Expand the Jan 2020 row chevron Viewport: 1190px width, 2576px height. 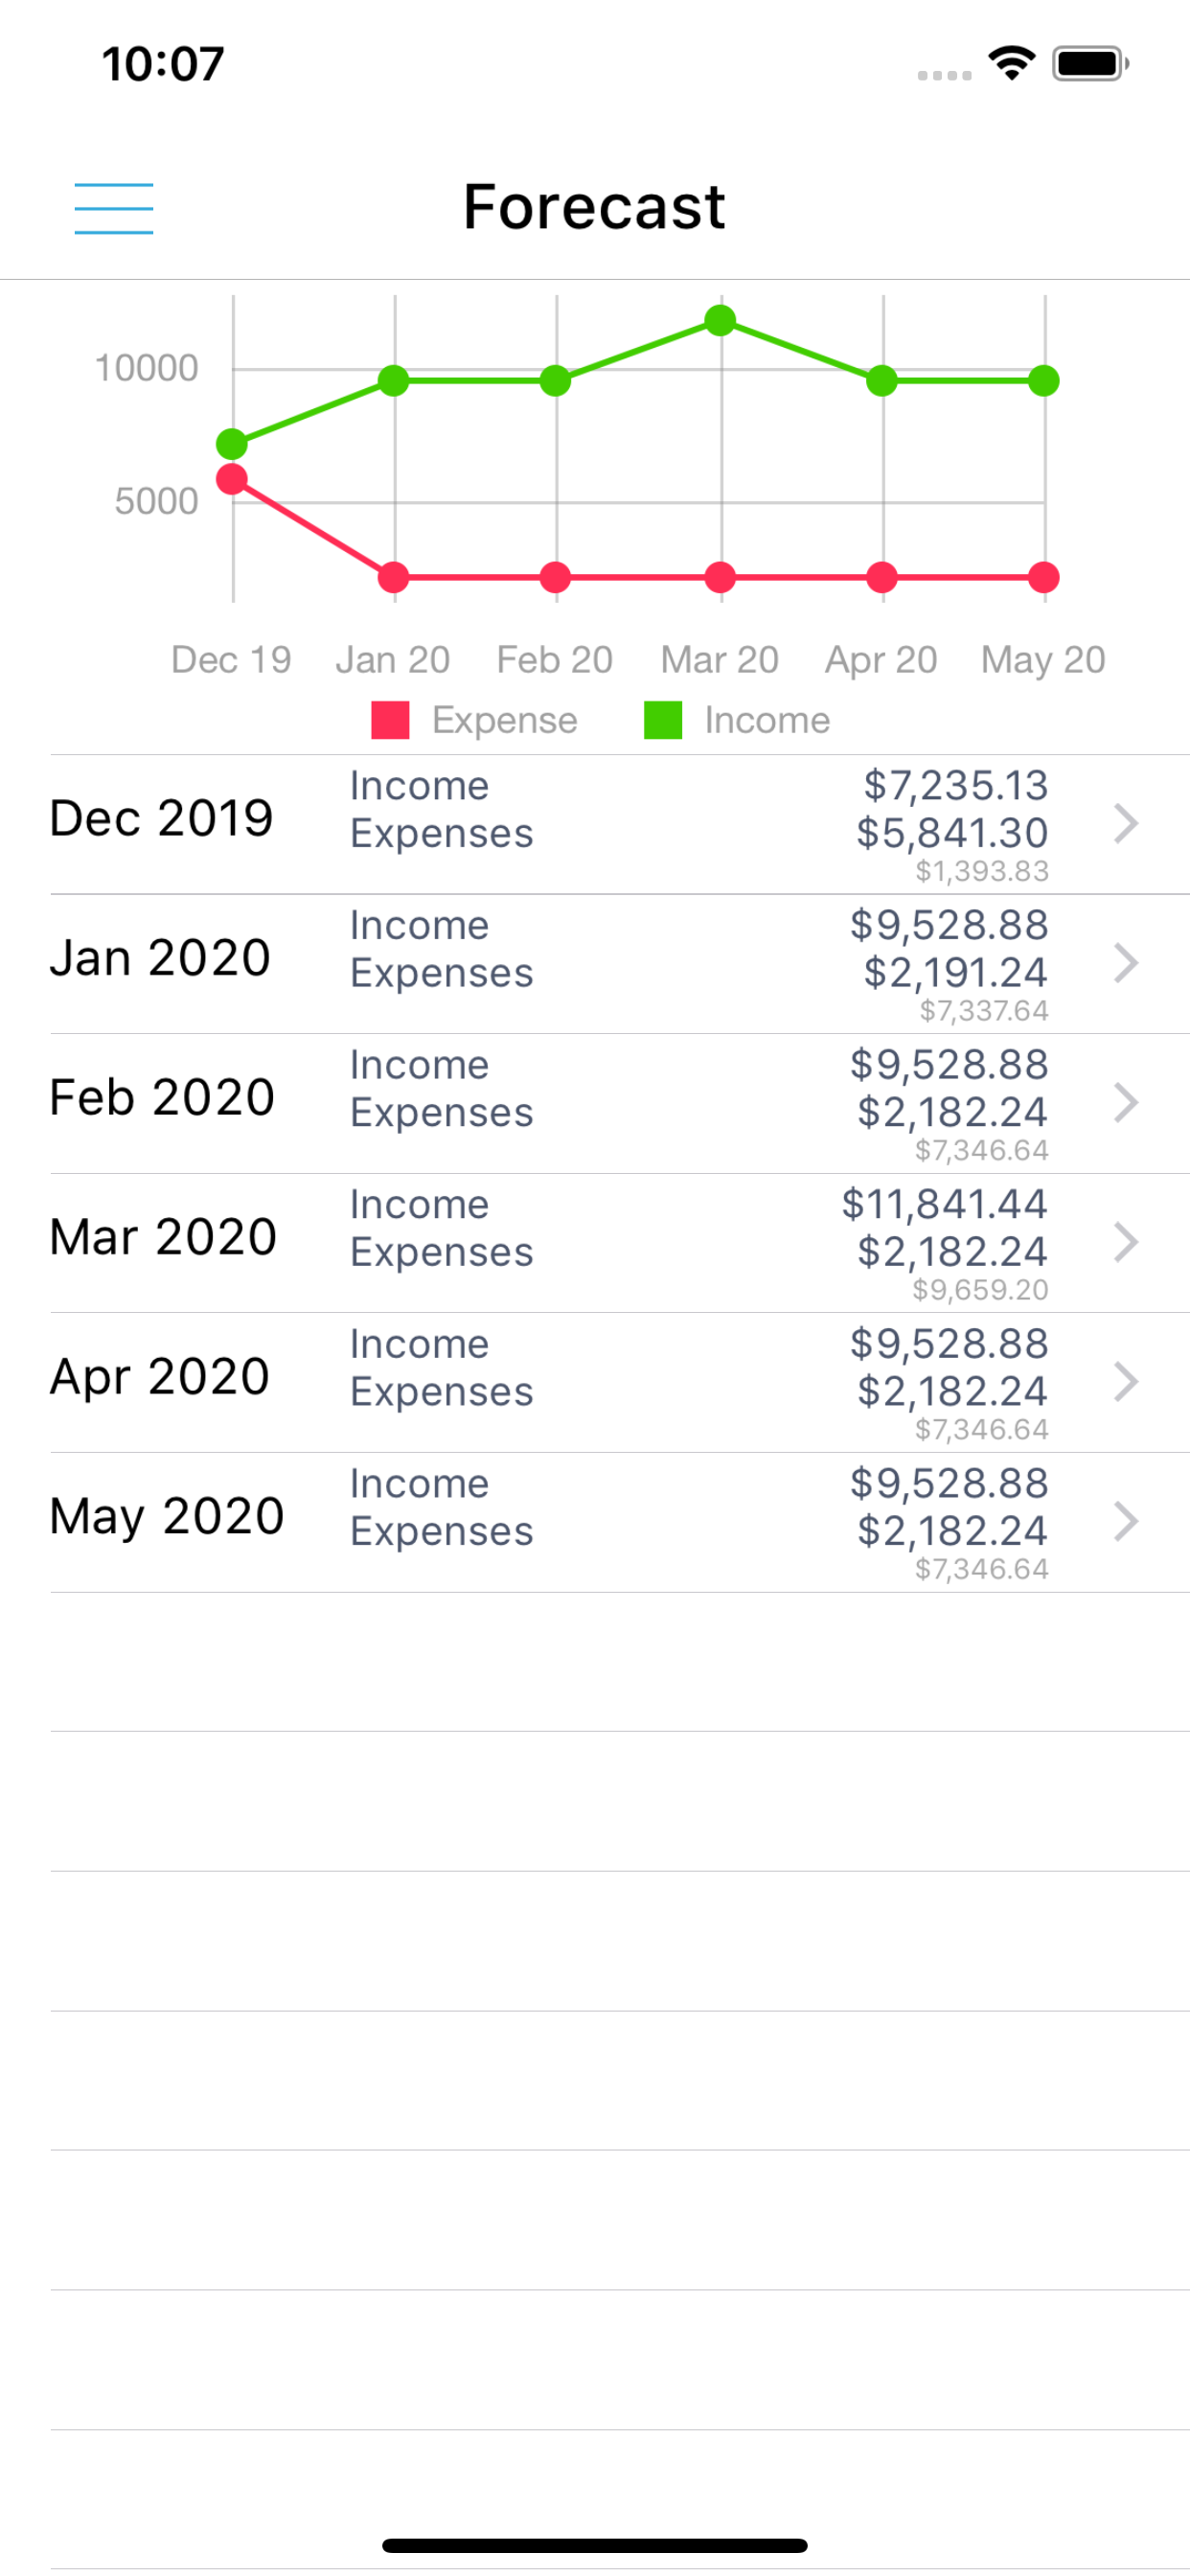pyautogui.click(x=1126, y=963)
